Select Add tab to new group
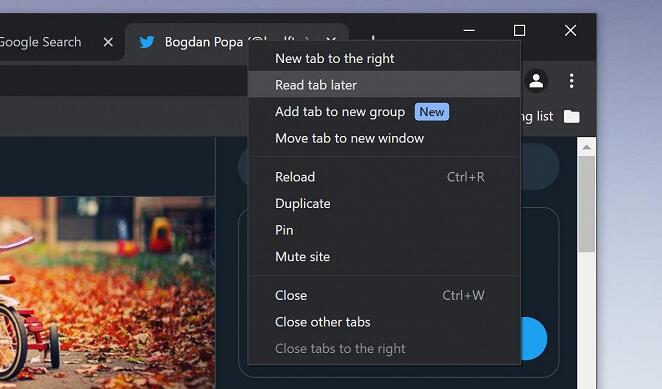This screenshot has height=389, width=662. pos(384,112)
